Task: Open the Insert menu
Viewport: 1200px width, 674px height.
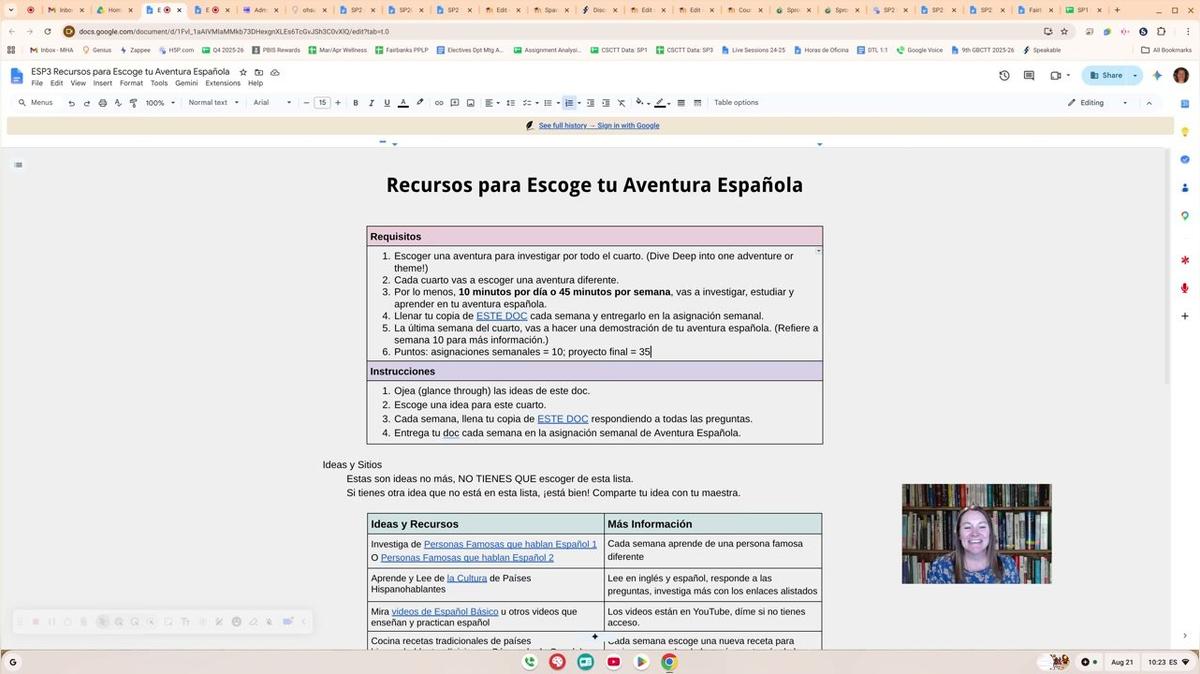Action: pos(103,83)
